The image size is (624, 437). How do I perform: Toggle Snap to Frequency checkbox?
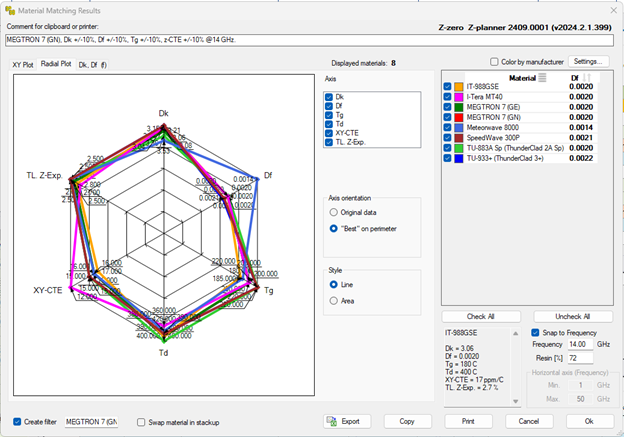pos(536,332)
